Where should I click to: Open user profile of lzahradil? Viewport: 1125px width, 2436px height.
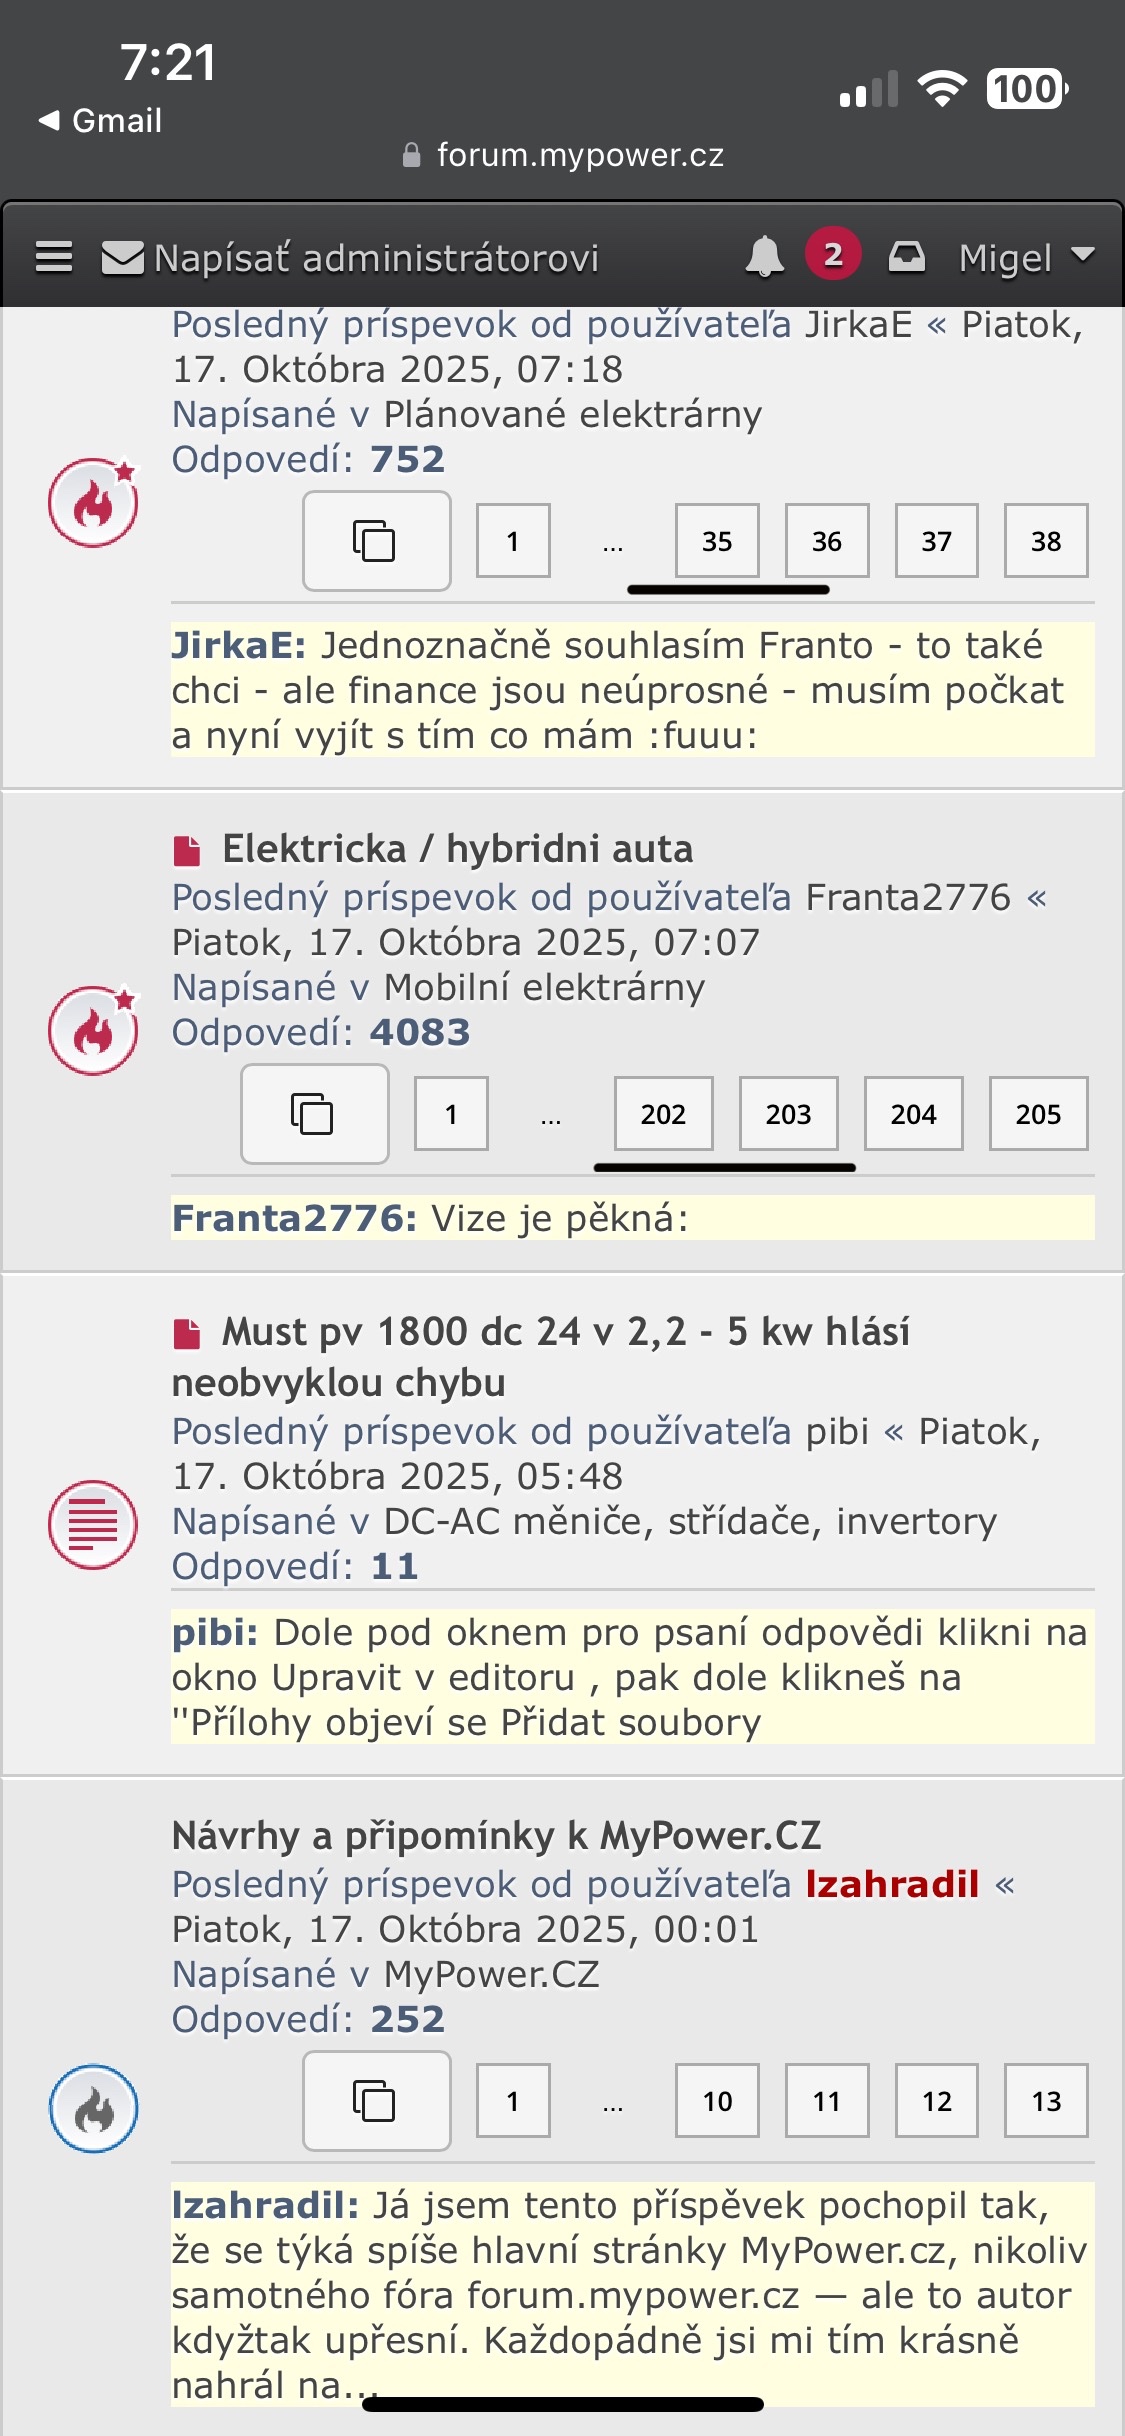[x=892, y=1884]
